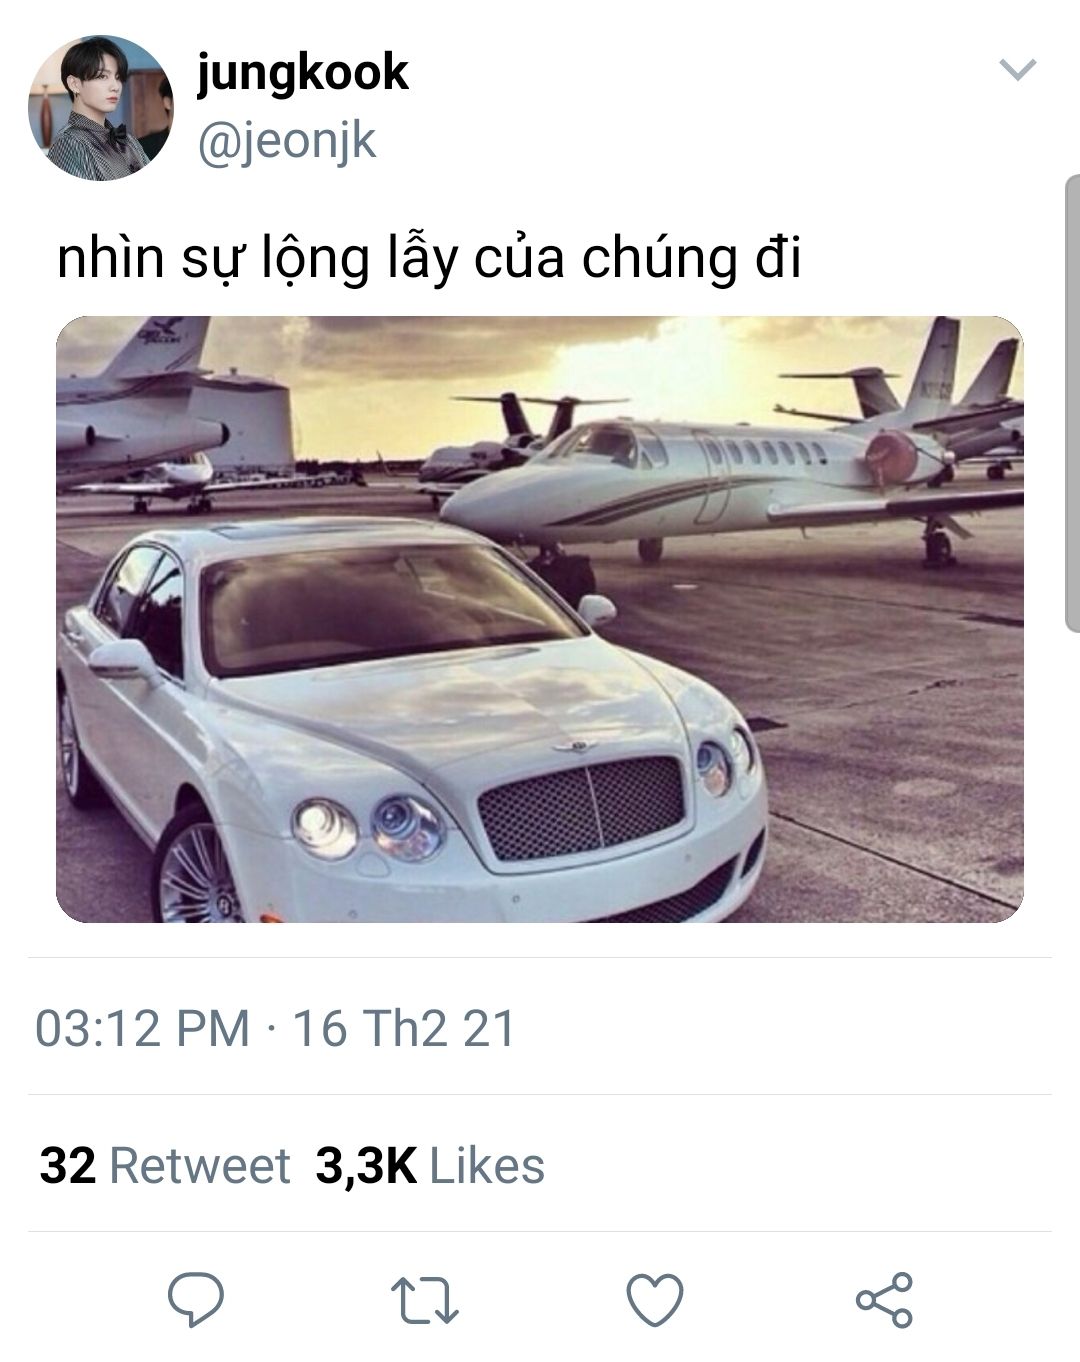Open the attached car and jets photo

[540, 619]
